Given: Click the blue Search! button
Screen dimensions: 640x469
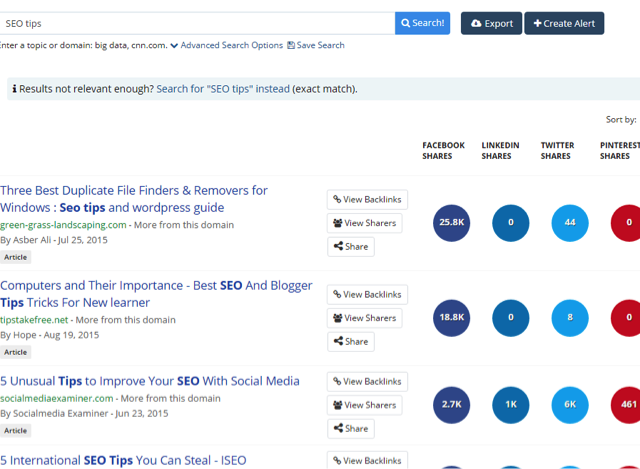Looking at the screenshot, I should (422, 23).
